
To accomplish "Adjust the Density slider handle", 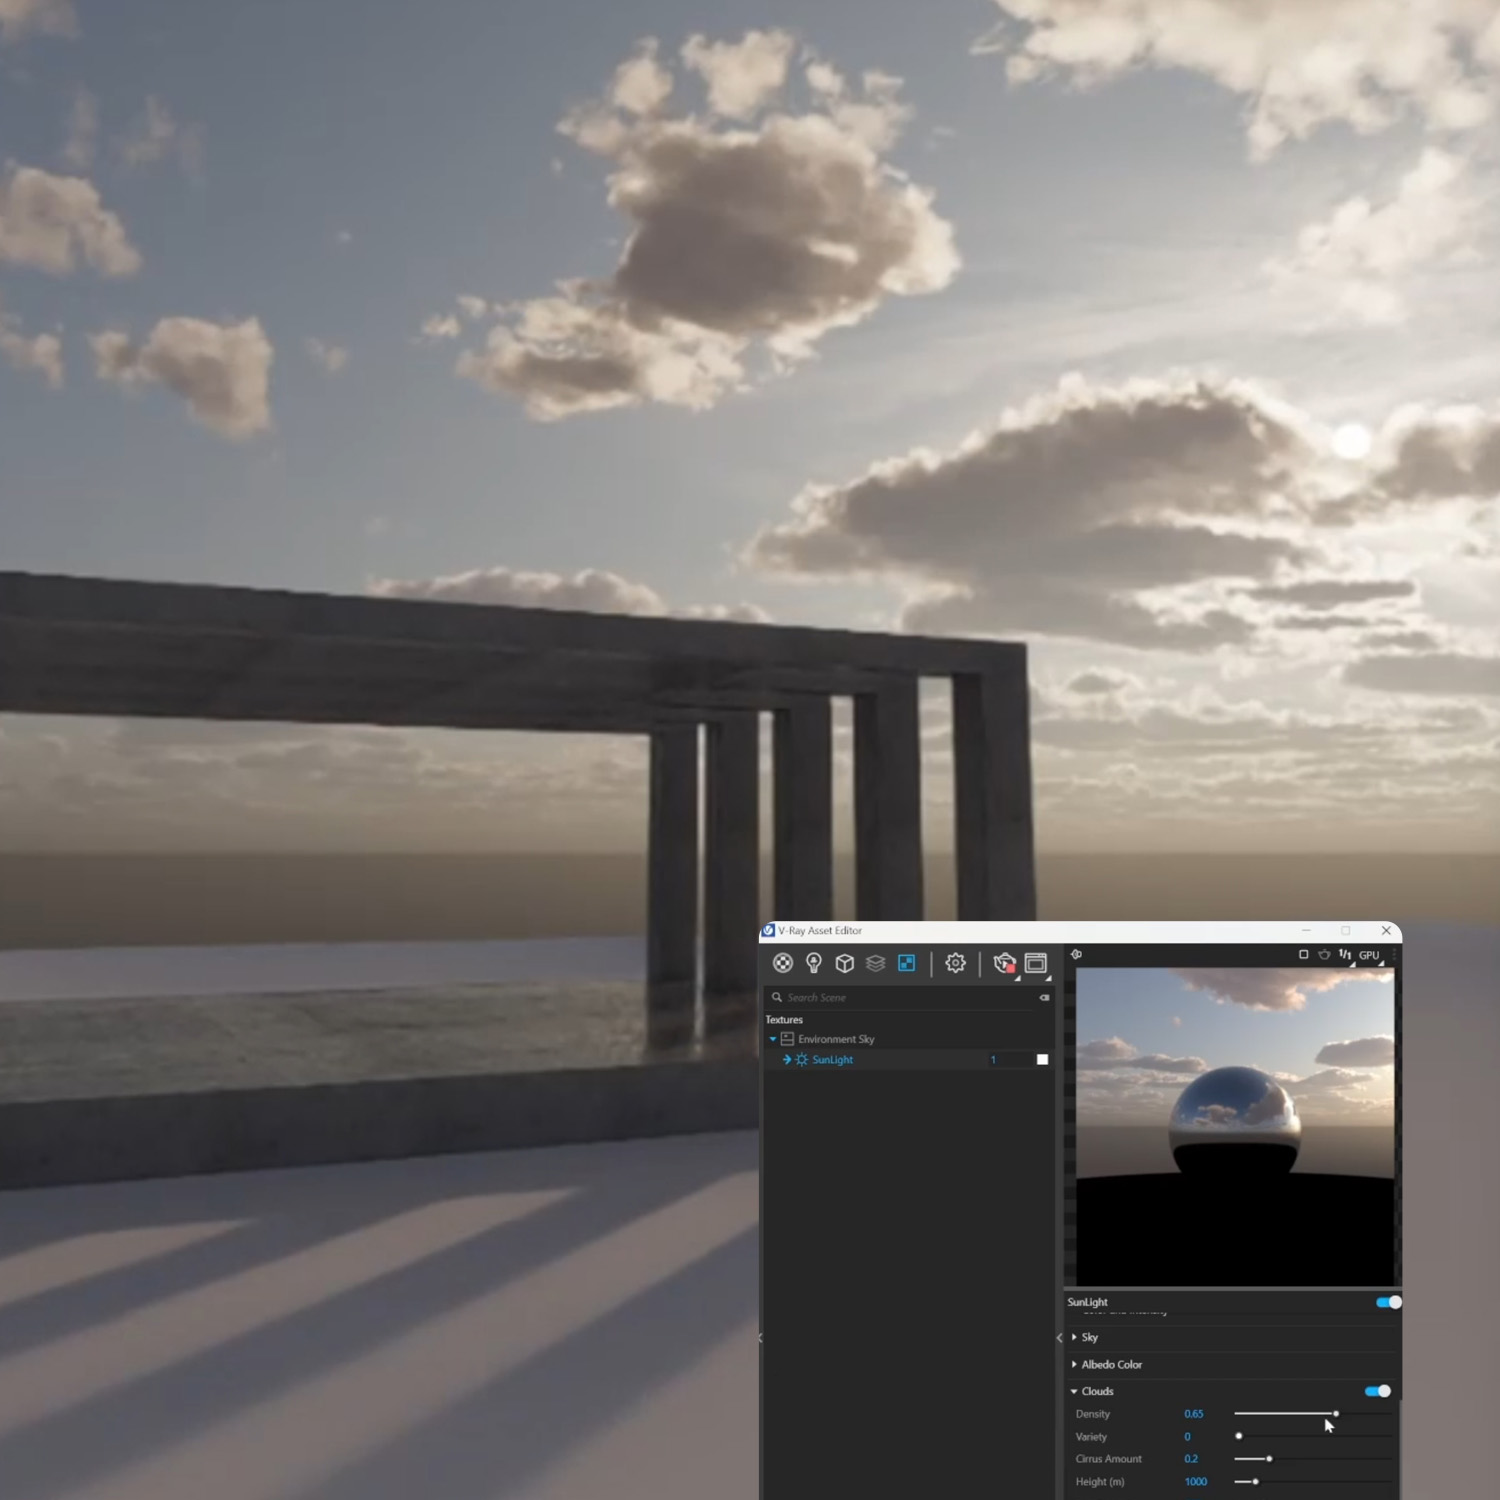I will point(1336,1413).
